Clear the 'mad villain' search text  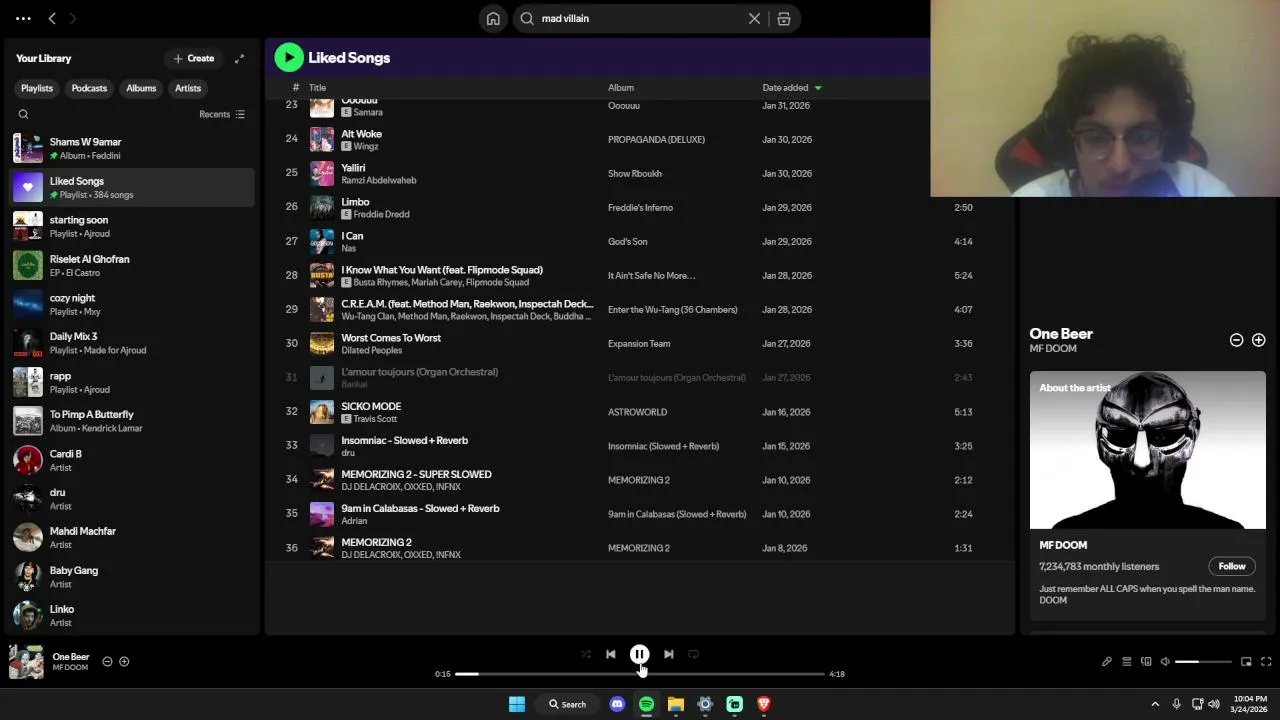(755, 18)
